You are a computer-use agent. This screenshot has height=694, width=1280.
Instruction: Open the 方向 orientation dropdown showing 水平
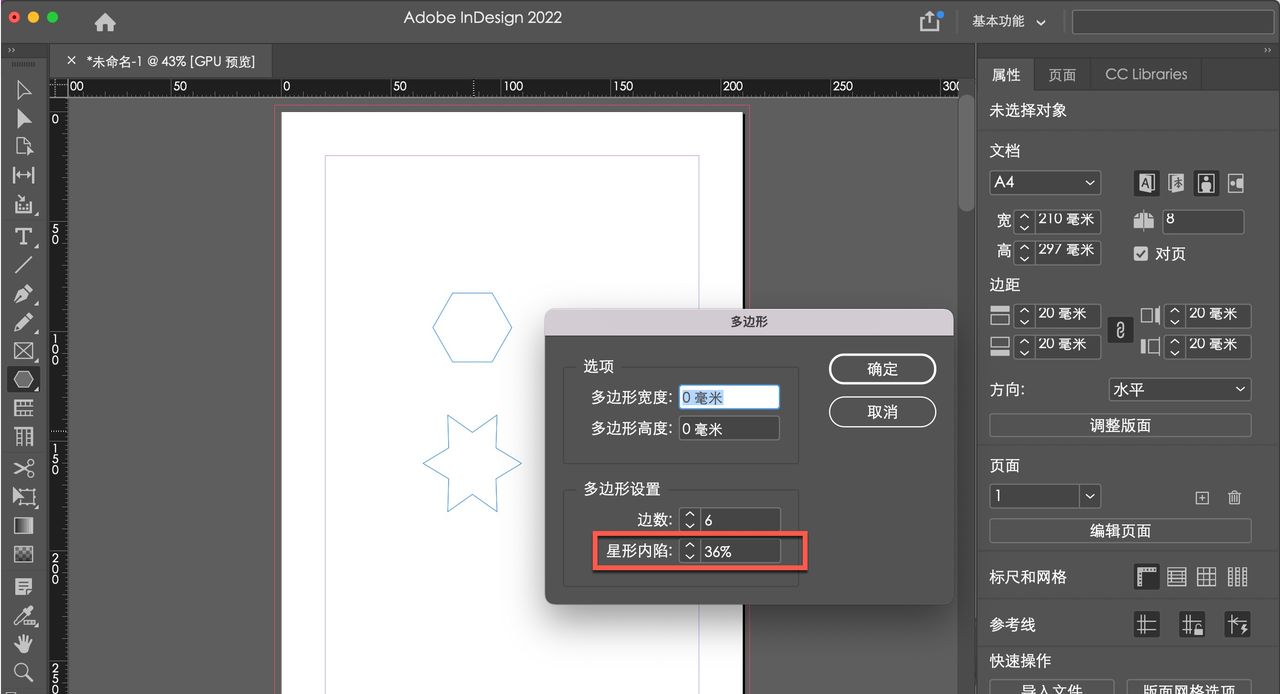(1178, 389)
